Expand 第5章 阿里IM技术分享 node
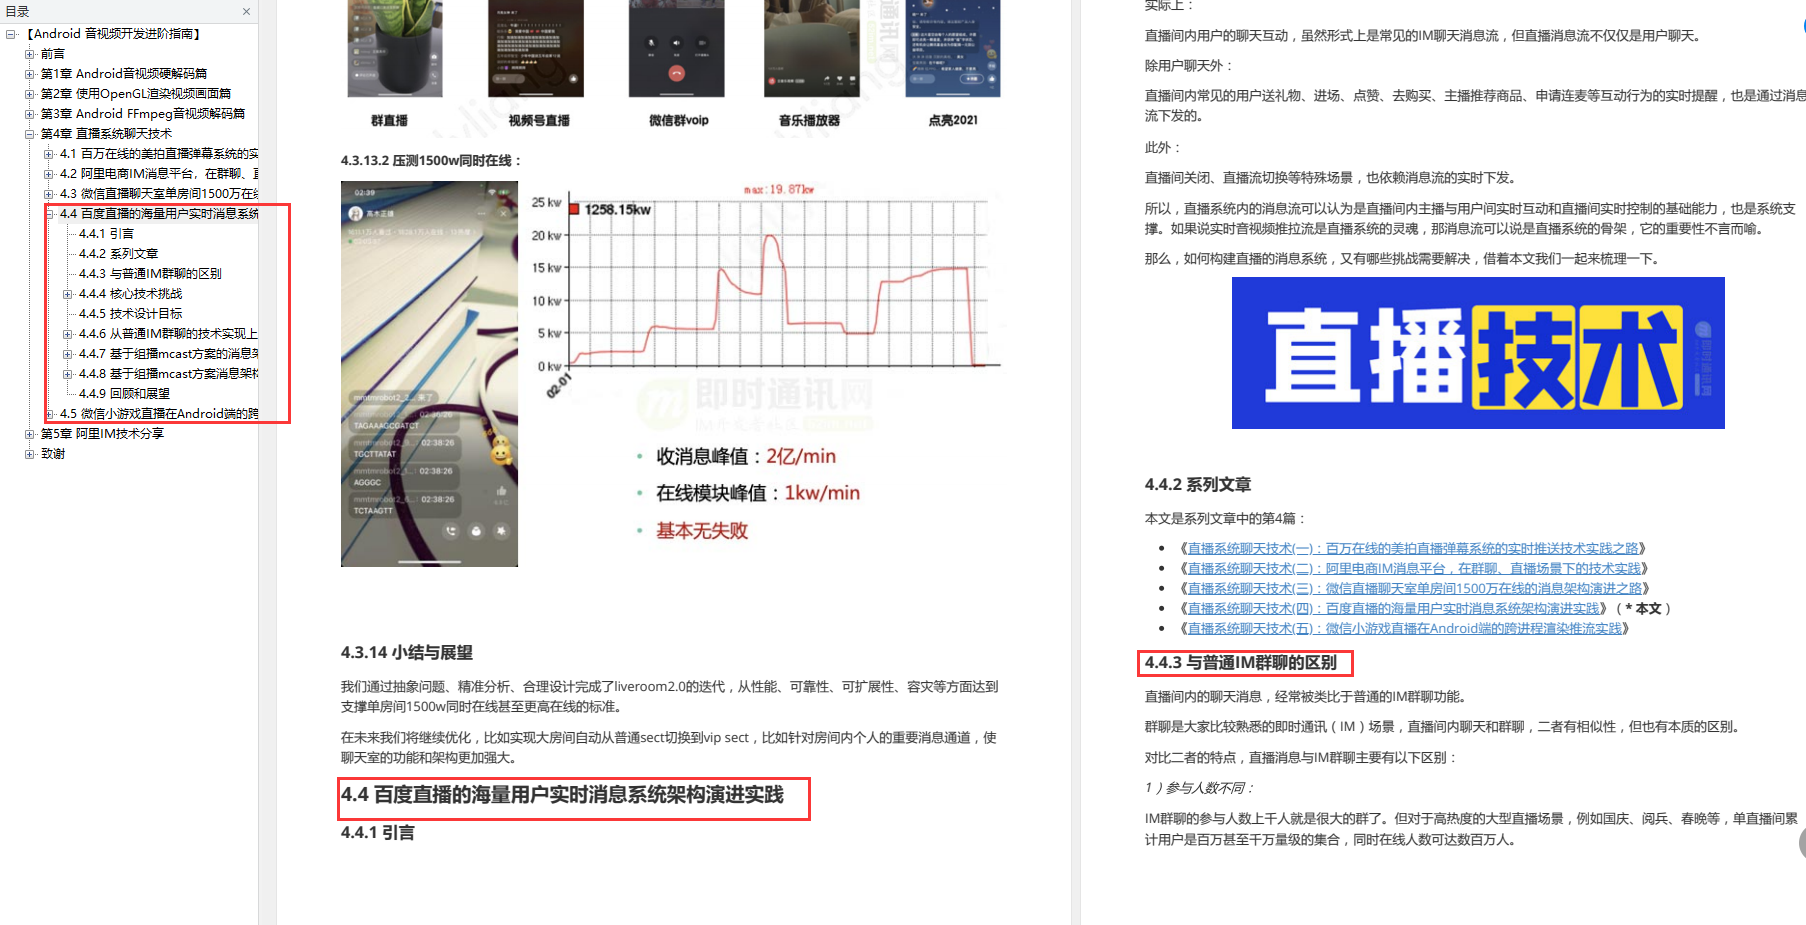 click(29, 434)
